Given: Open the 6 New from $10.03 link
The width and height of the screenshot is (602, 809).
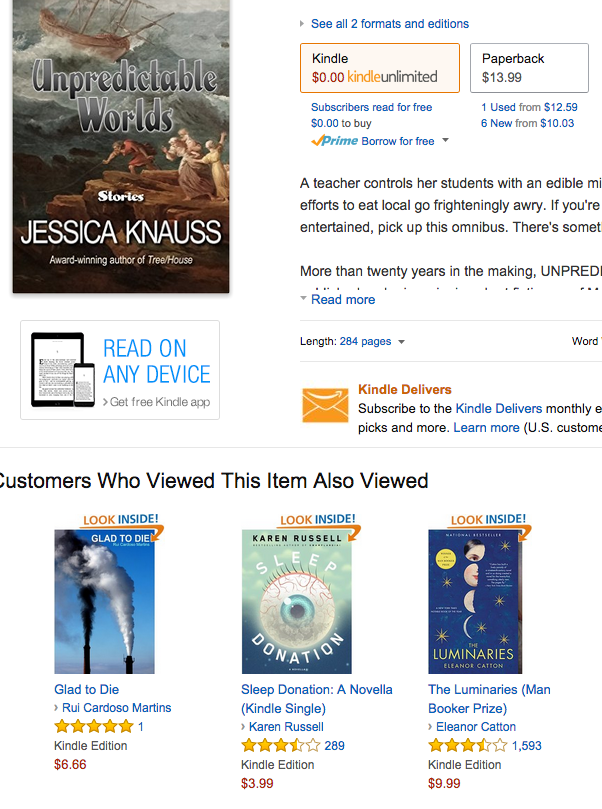Looking at the screenshot, I should click(x=527, y=123).
